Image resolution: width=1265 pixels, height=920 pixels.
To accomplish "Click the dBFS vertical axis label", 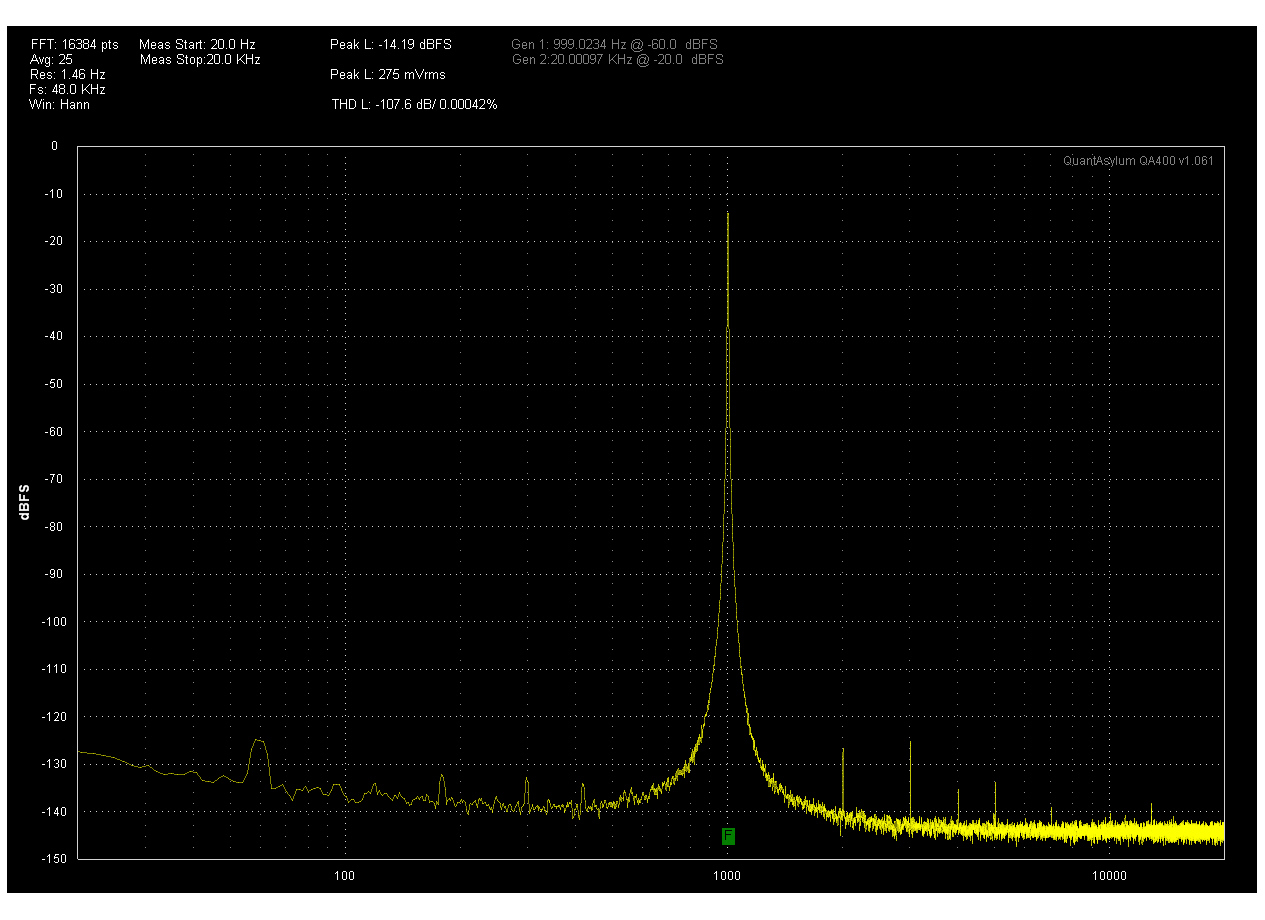I will pos(24,502).
